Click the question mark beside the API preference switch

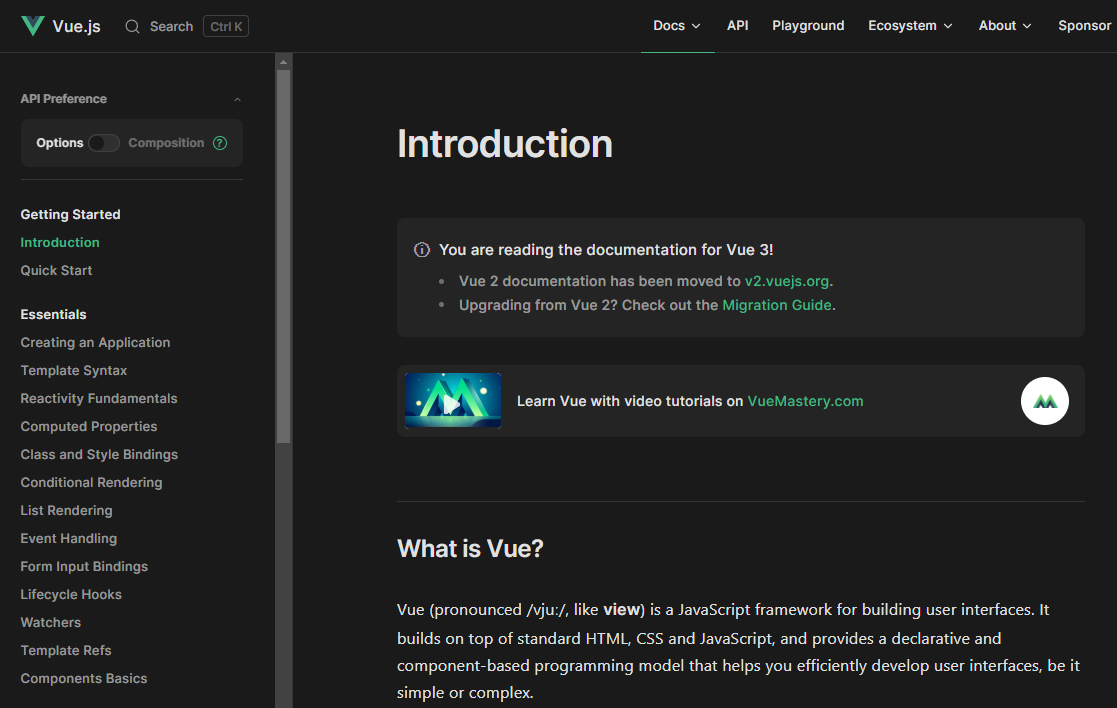[219, 143]
